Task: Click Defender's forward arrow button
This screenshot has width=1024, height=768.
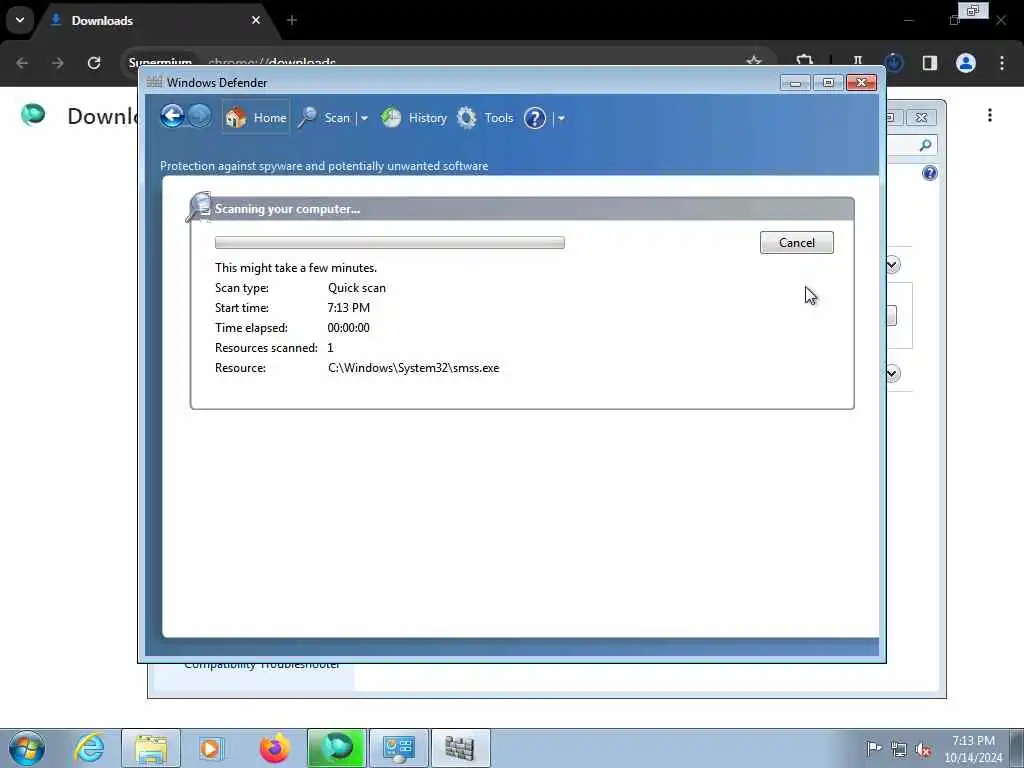Action: [x=200, y=117]
